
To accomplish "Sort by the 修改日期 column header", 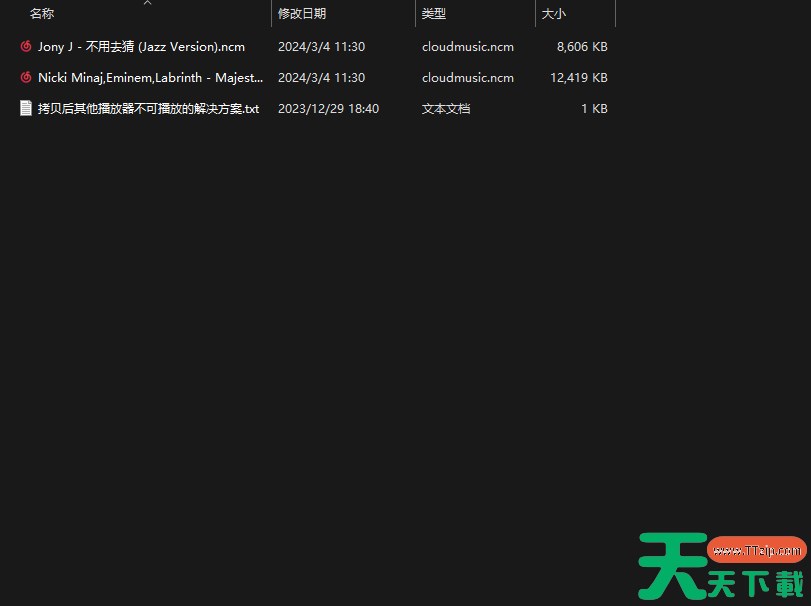I will (302, 13).
